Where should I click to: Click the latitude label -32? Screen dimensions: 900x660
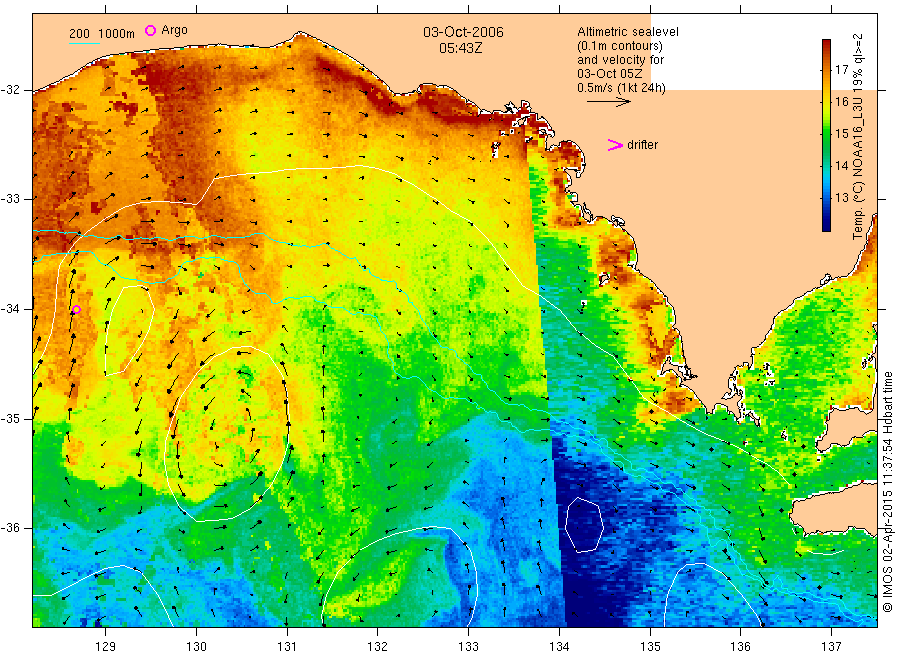(11, 90)
